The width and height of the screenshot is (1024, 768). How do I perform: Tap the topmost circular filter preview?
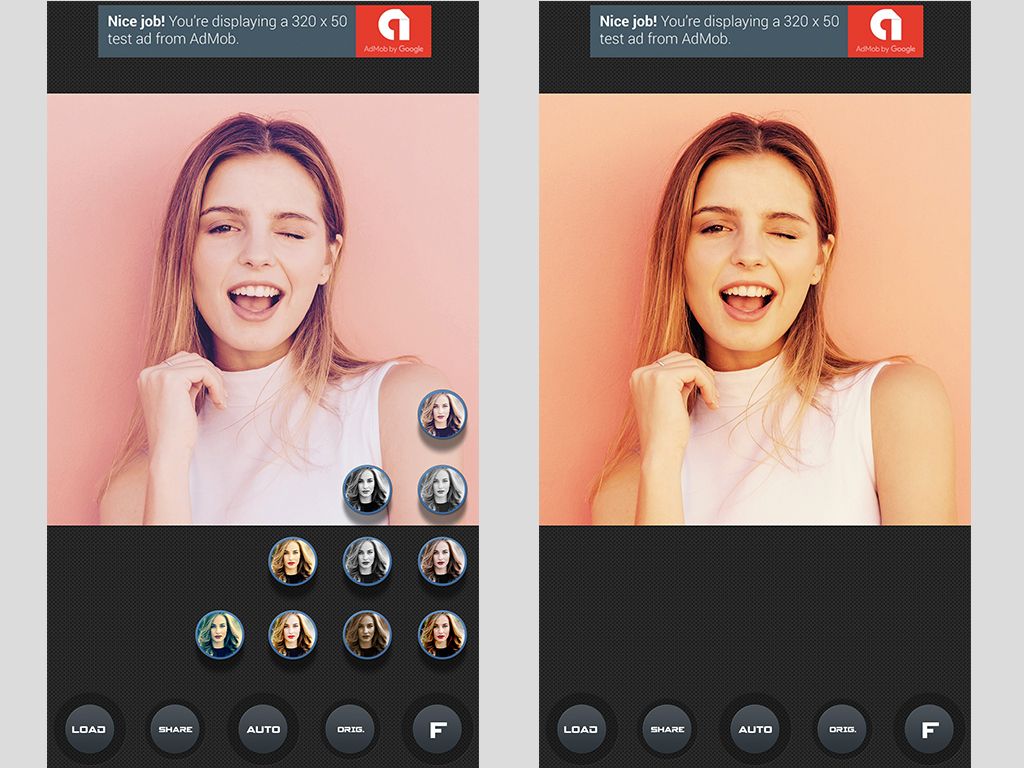point(443,413)
